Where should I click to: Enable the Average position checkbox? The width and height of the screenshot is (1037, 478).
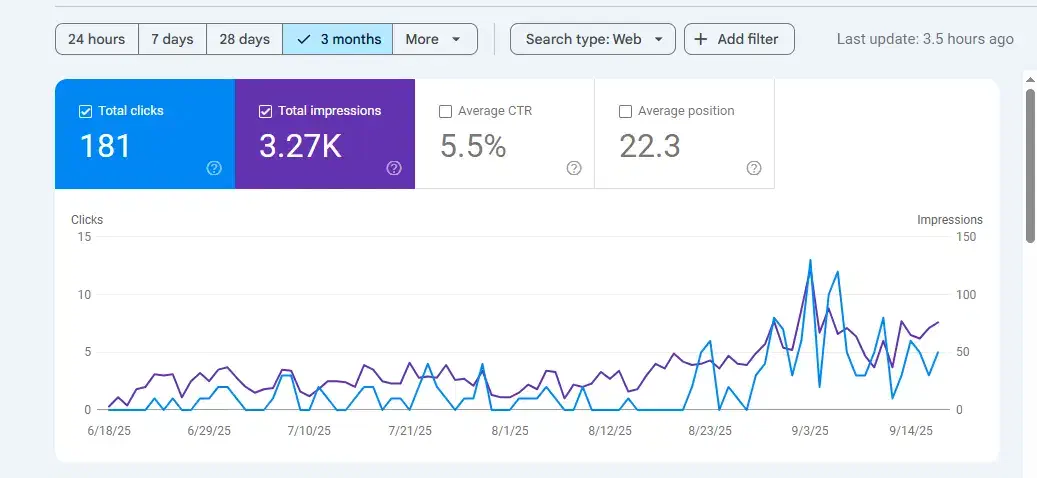625,111
